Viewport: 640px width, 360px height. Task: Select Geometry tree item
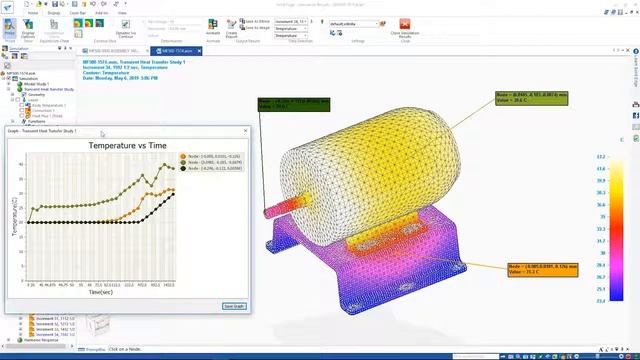tap(36, 94)
